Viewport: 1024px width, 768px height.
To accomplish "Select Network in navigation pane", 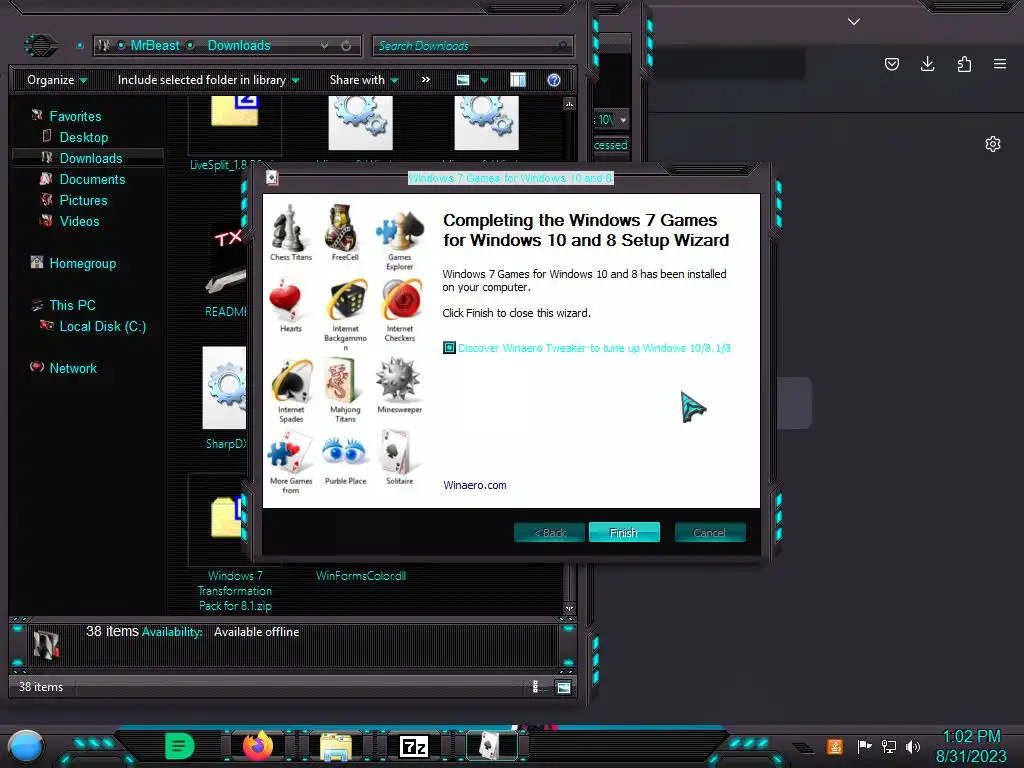I will (x=72, y=368).
